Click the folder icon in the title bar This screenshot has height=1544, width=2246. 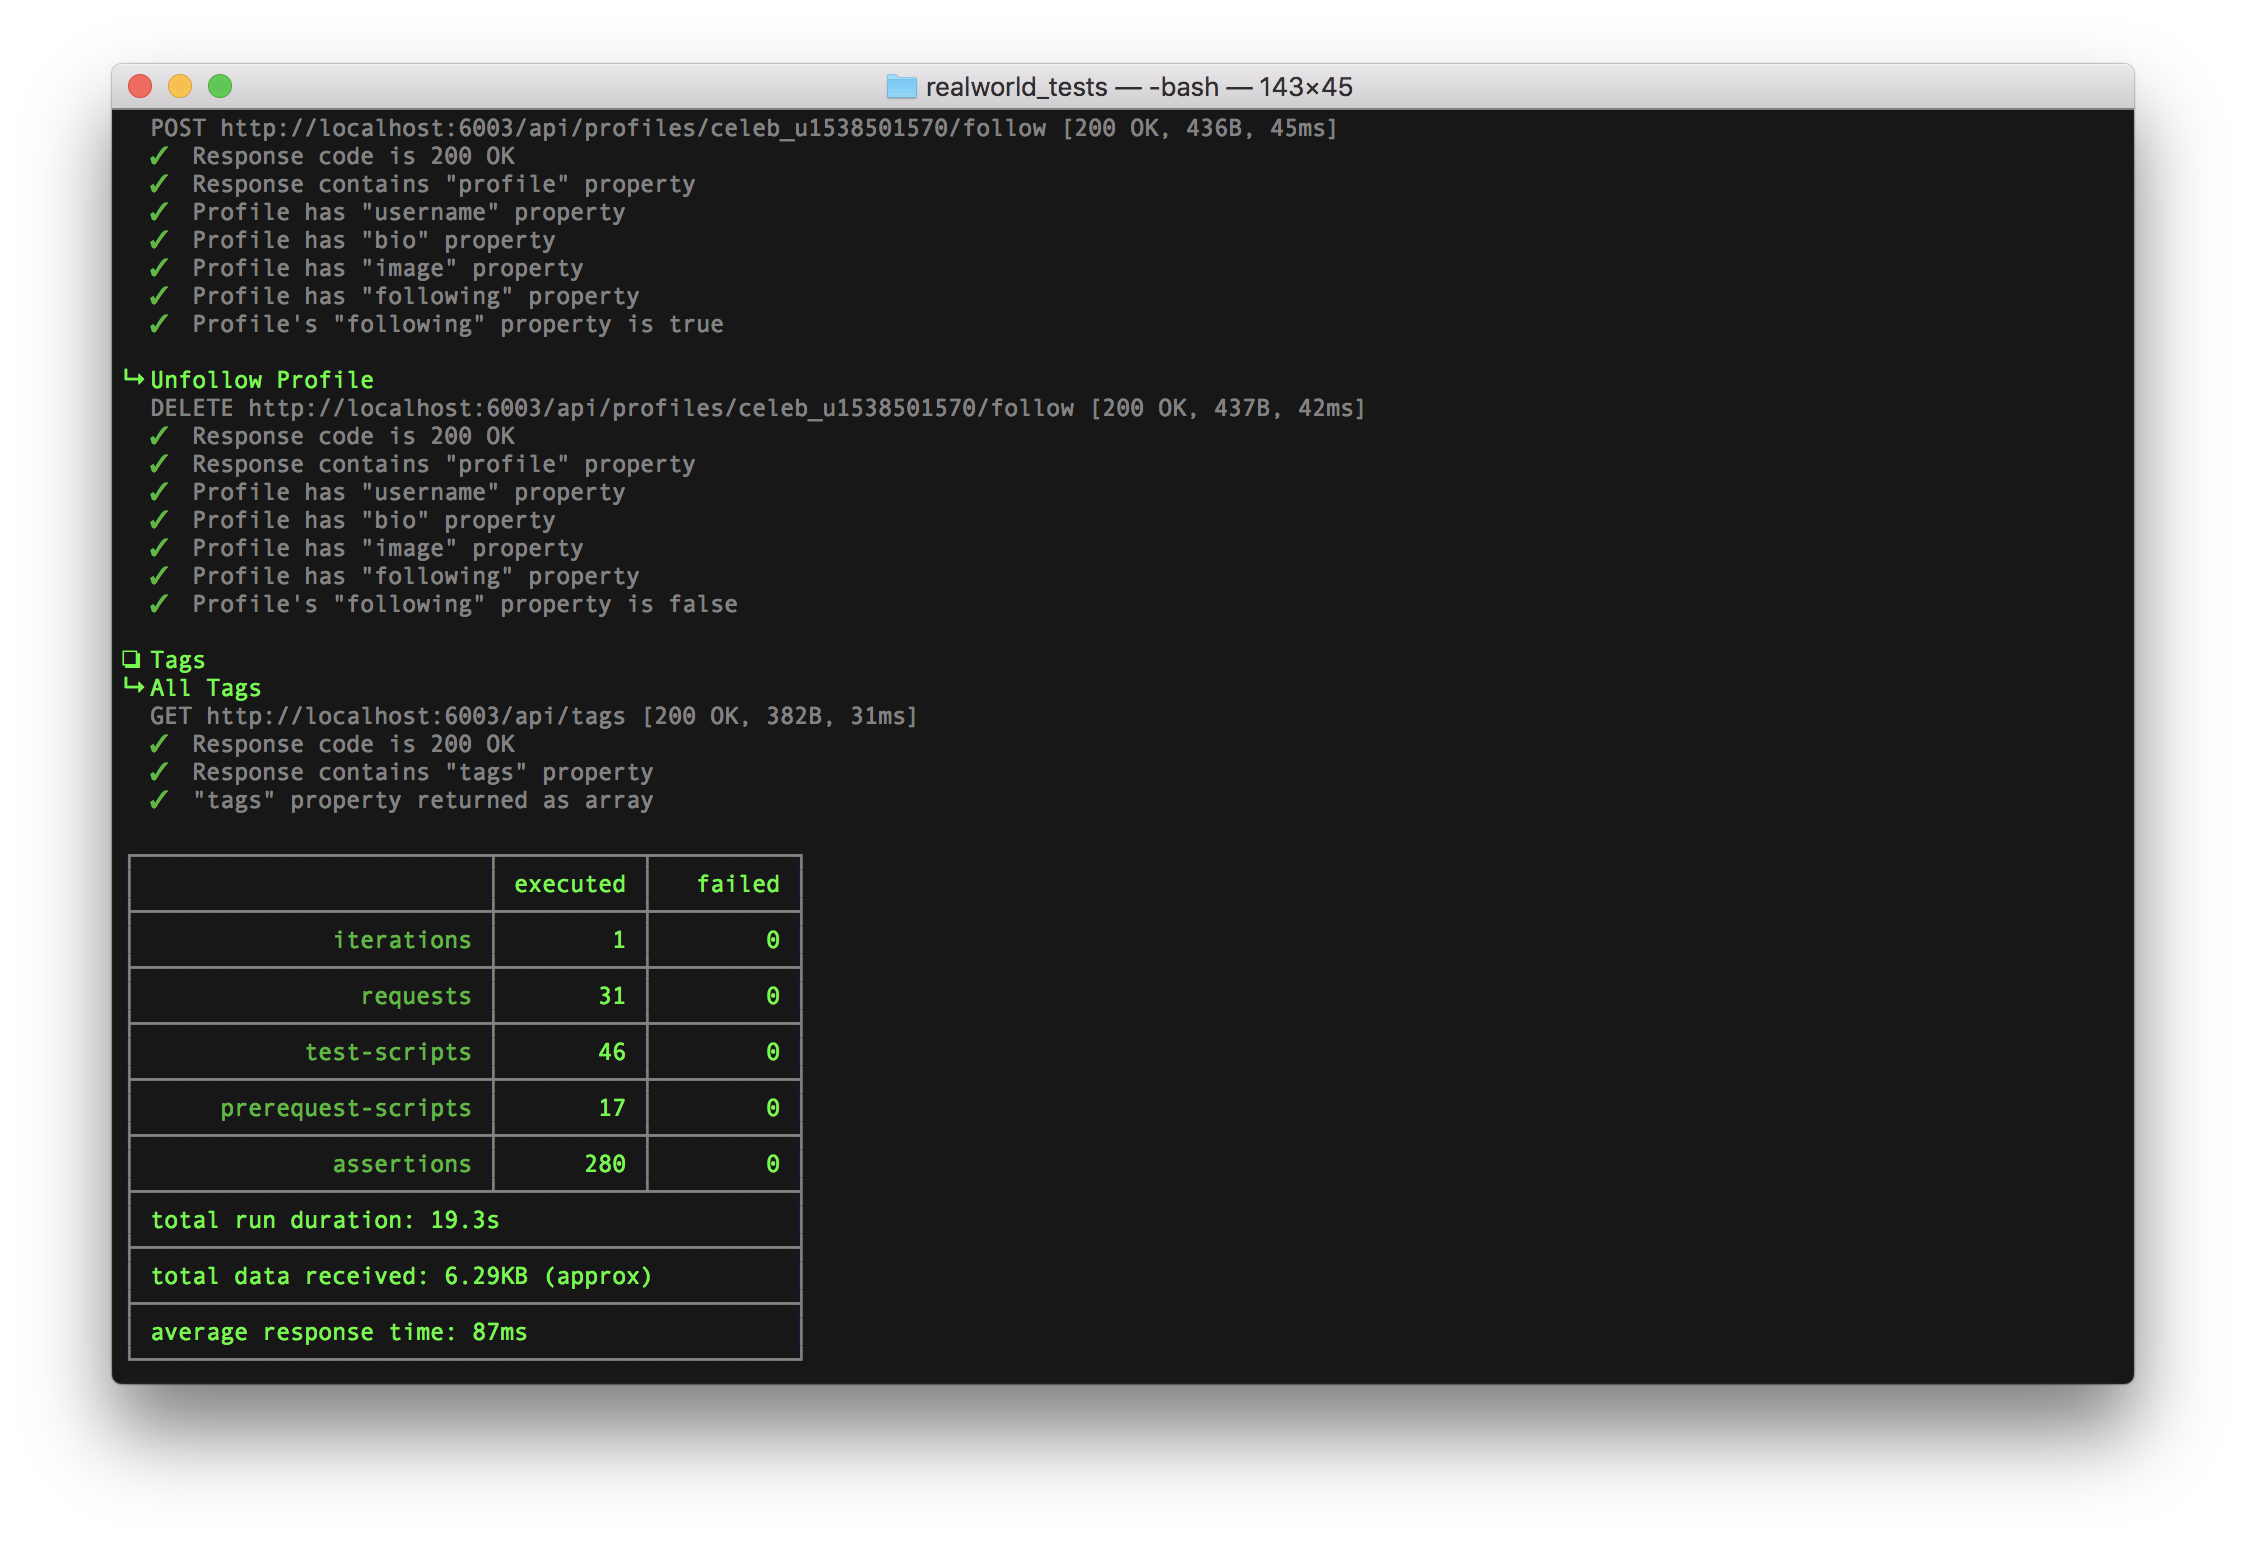[903, 87]
